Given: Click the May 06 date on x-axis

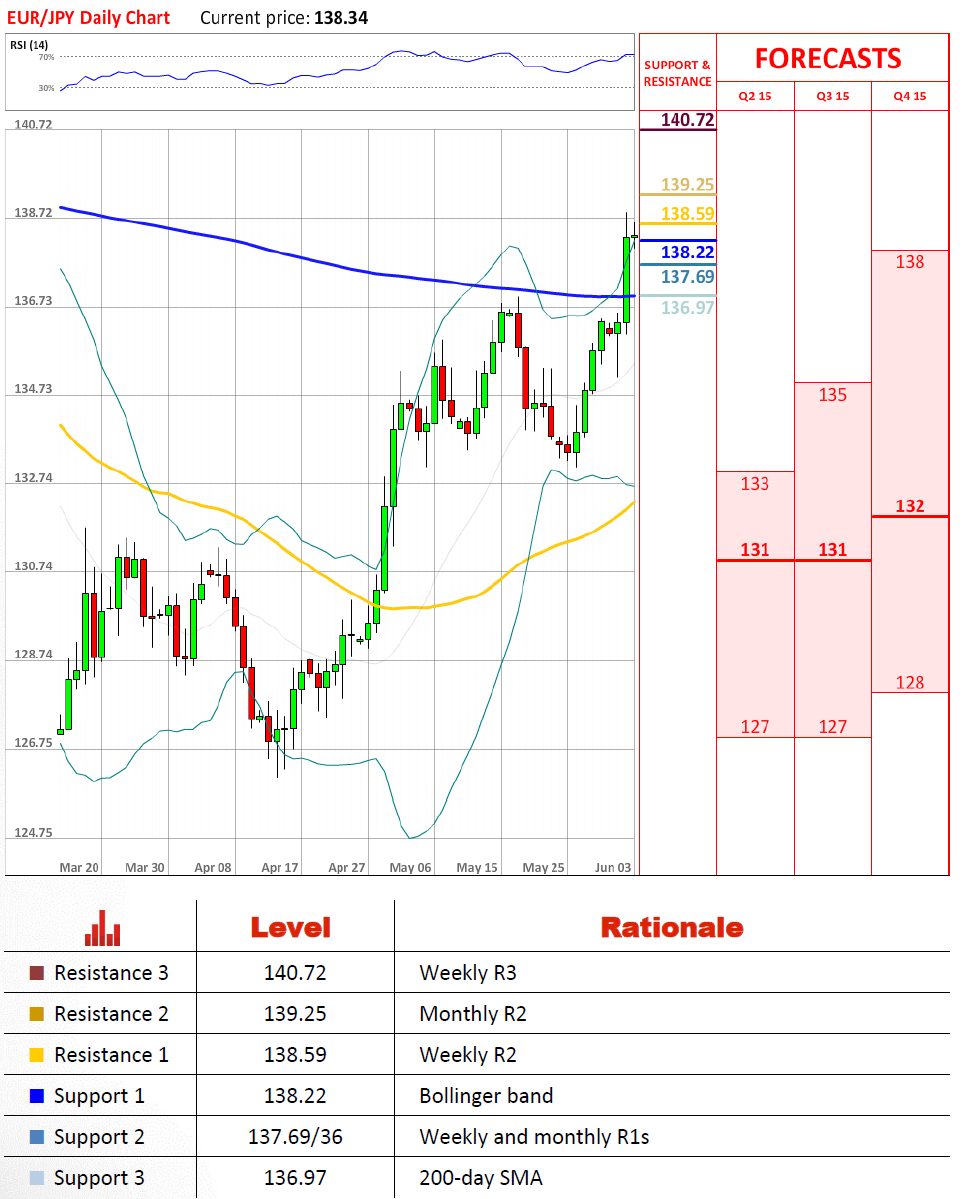Looking at the screenshot, I should pyautogui.click(x=410, y=868).
